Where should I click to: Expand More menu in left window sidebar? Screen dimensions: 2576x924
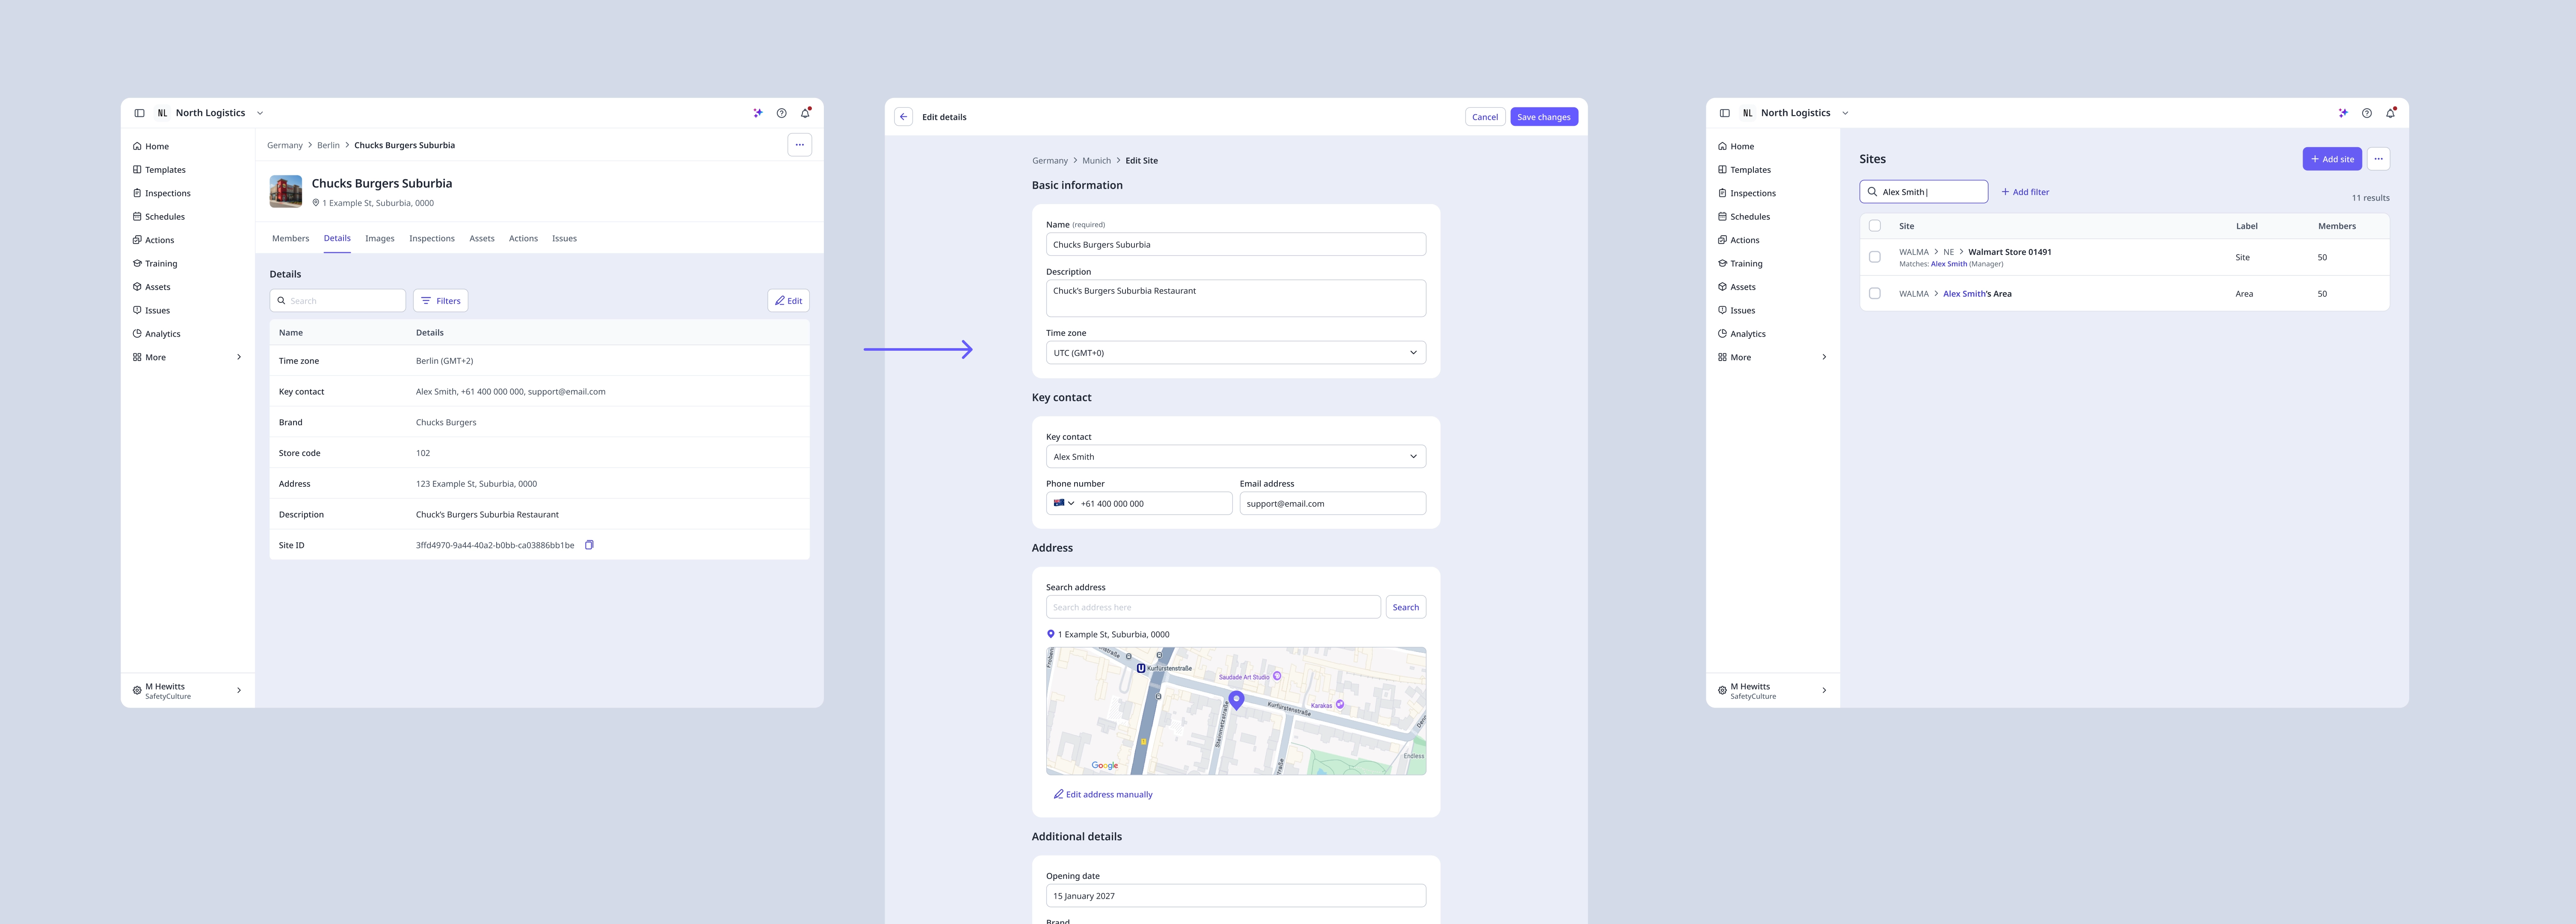coord(188,357)
